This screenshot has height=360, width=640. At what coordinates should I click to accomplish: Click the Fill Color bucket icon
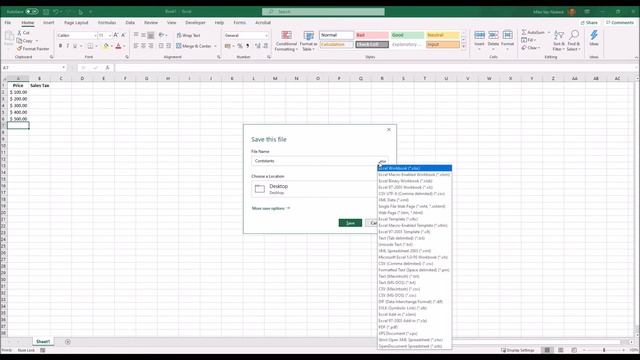point(106,46)
